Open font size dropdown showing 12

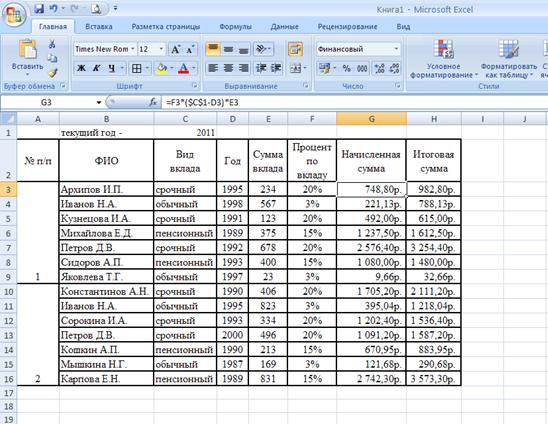pyautogui.click(x=161, y=49)
